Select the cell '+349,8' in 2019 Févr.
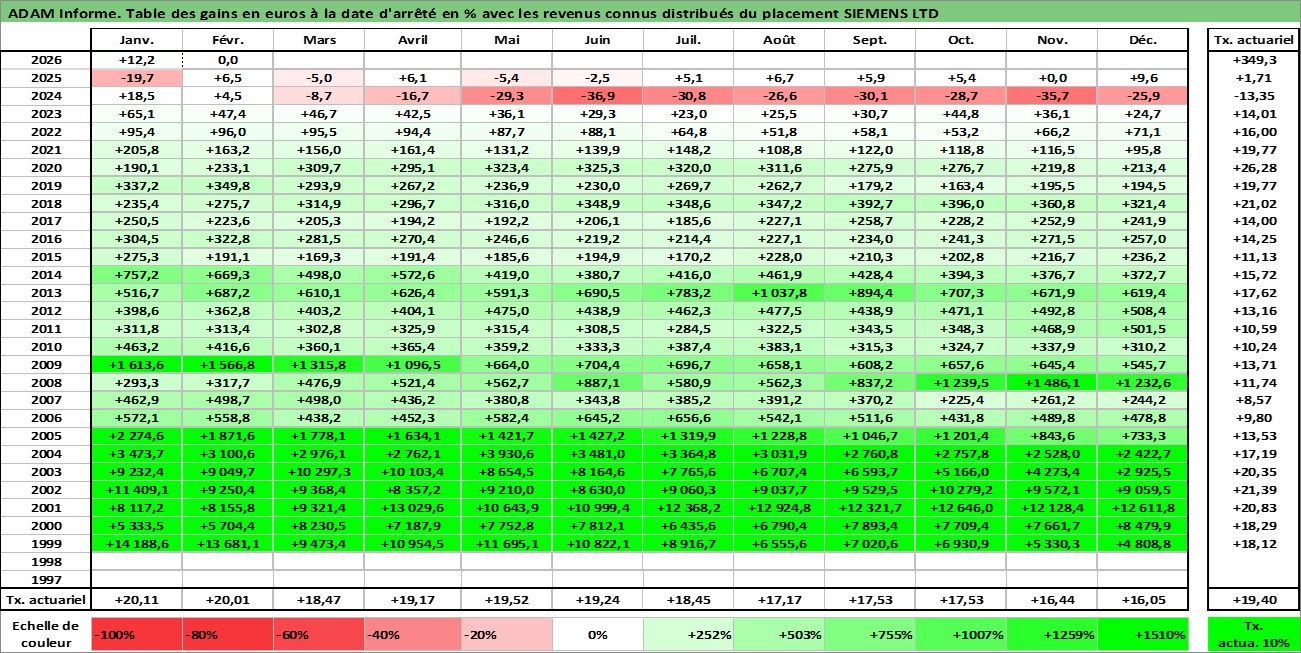This screenshot has height=653, width=1301. [x=228, y=185]
